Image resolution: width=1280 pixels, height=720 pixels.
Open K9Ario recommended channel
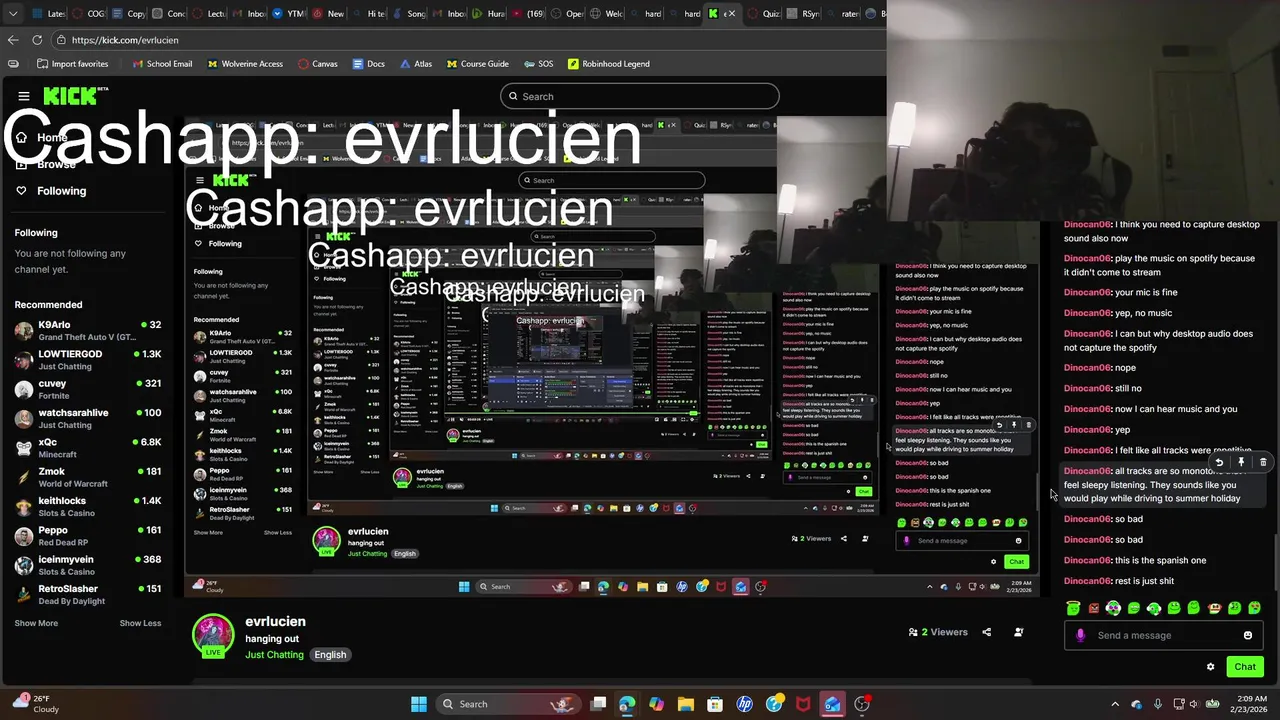[x=88, y=330]
